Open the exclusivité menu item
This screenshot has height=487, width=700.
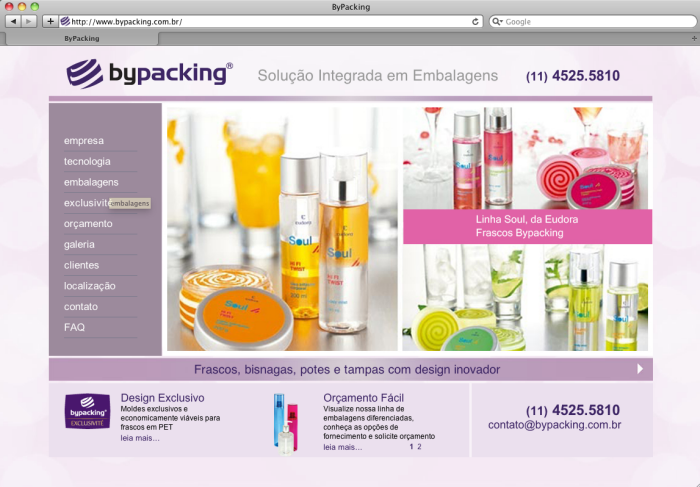click(86, 203)
